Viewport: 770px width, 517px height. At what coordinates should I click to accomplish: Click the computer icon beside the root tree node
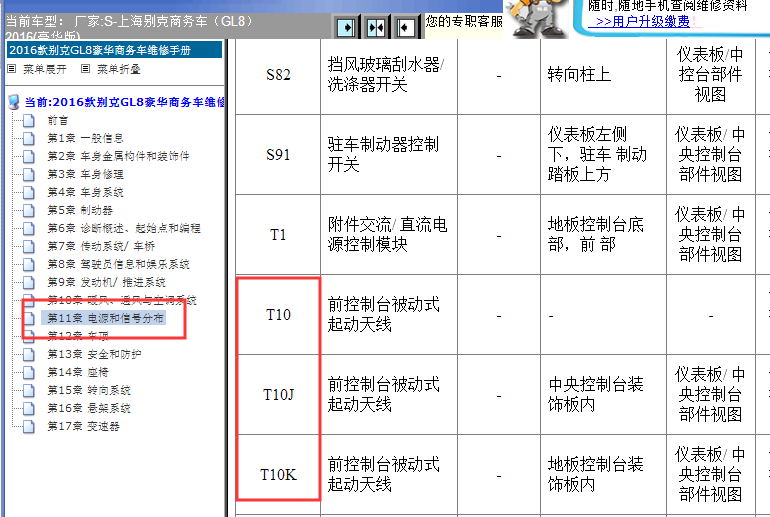click(x=14, y=102)
